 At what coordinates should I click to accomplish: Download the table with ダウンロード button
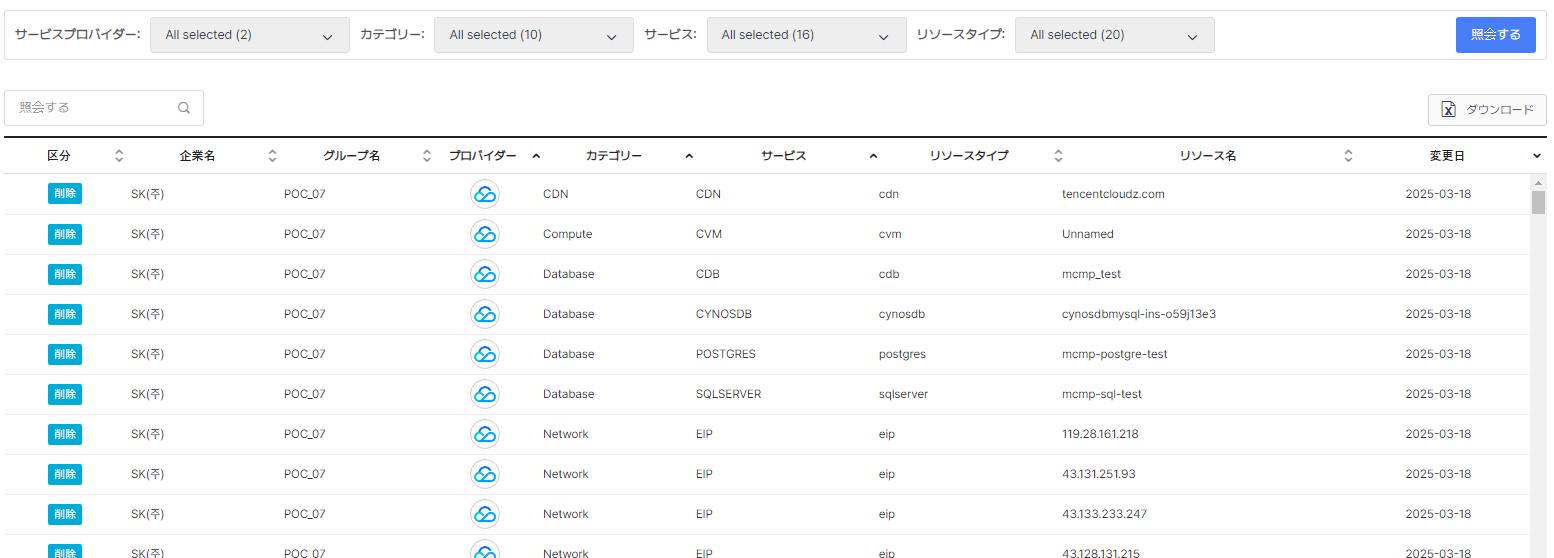pyautogui.click(x=1487, y=110)
